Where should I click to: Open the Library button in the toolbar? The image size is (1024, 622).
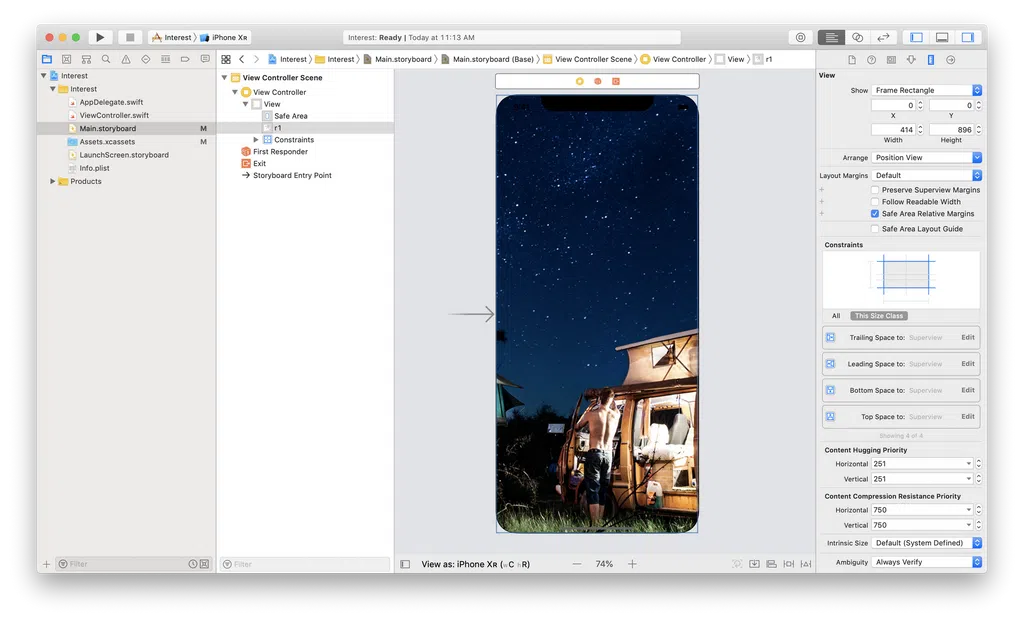pyautogui.click(x=800, y=37)
